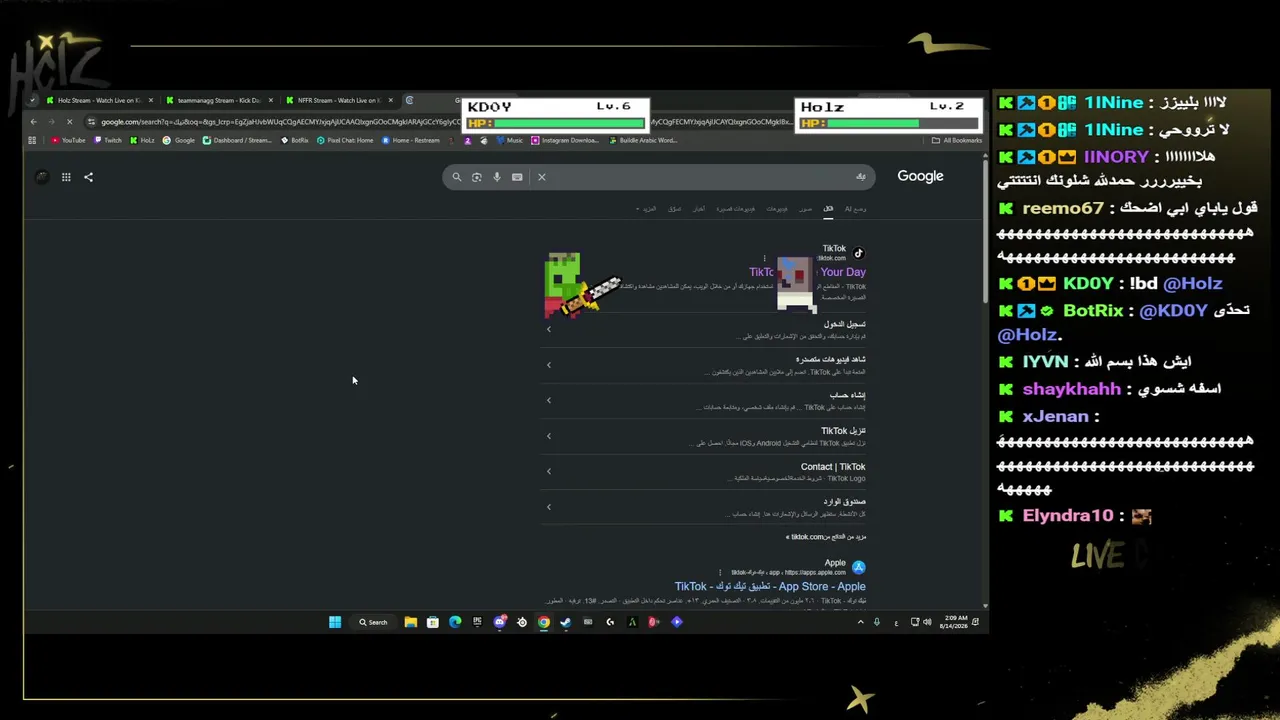Open Google Chrome taskbar icon
This screenshot has height=720, width=1280.
tap(543, 622)
